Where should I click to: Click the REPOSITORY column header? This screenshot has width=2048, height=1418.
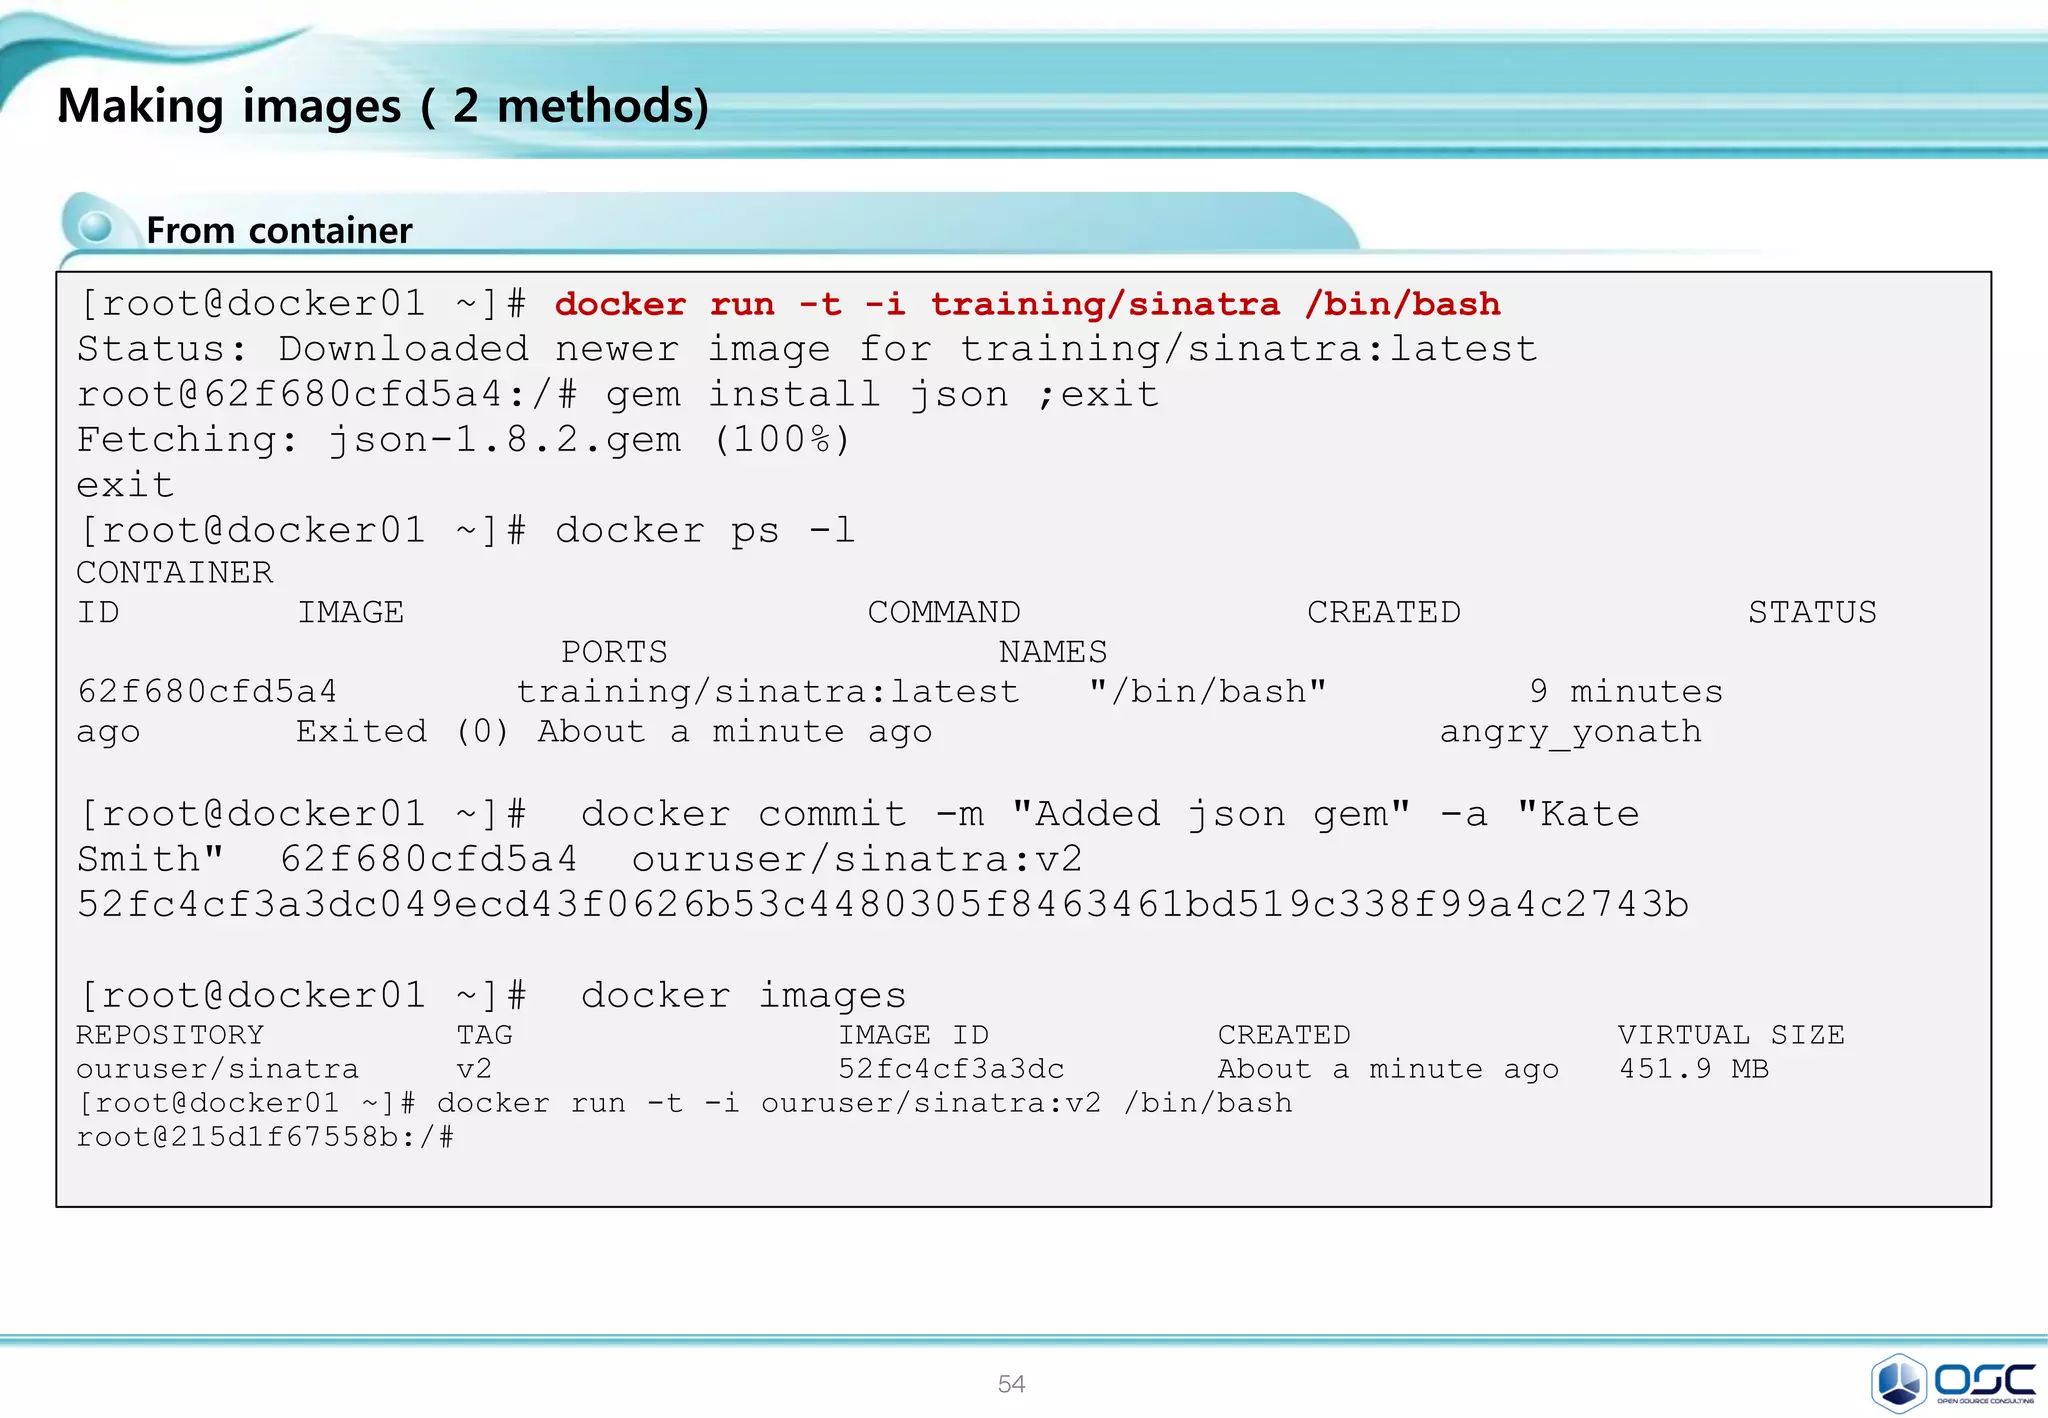click(x=170, y=1035)
